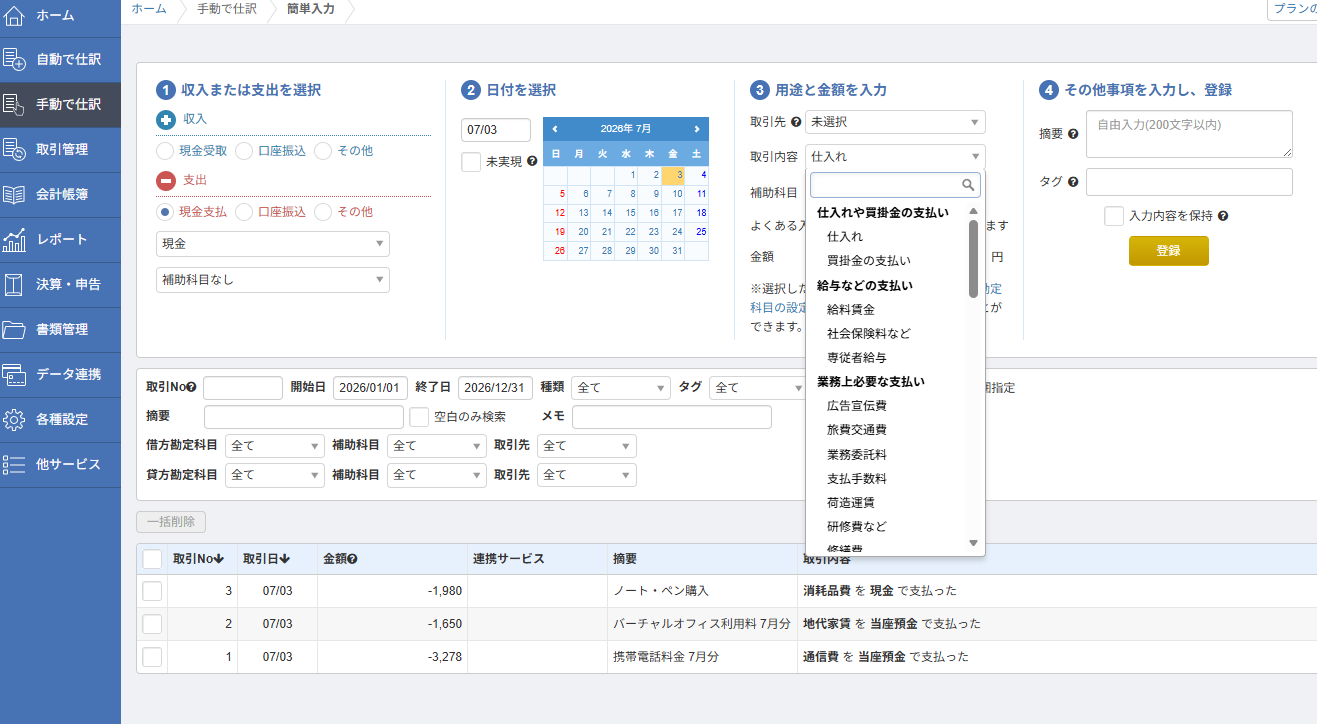This screenshot has height=724, width=1317.
Task: Click help icon beside 摘要 in step 4
Action: pyautogui.click(x=1073, y=134)
